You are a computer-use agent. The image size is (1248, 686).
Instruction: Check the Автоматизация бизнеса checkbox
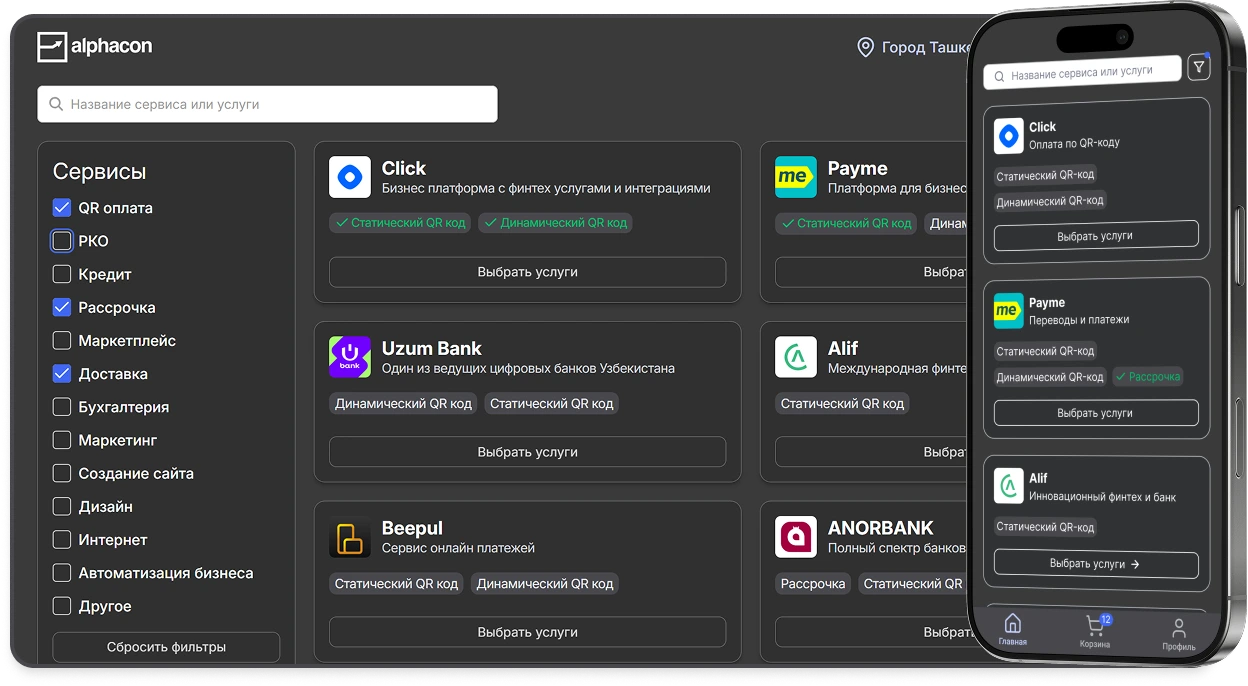click(x=62, y=573)
